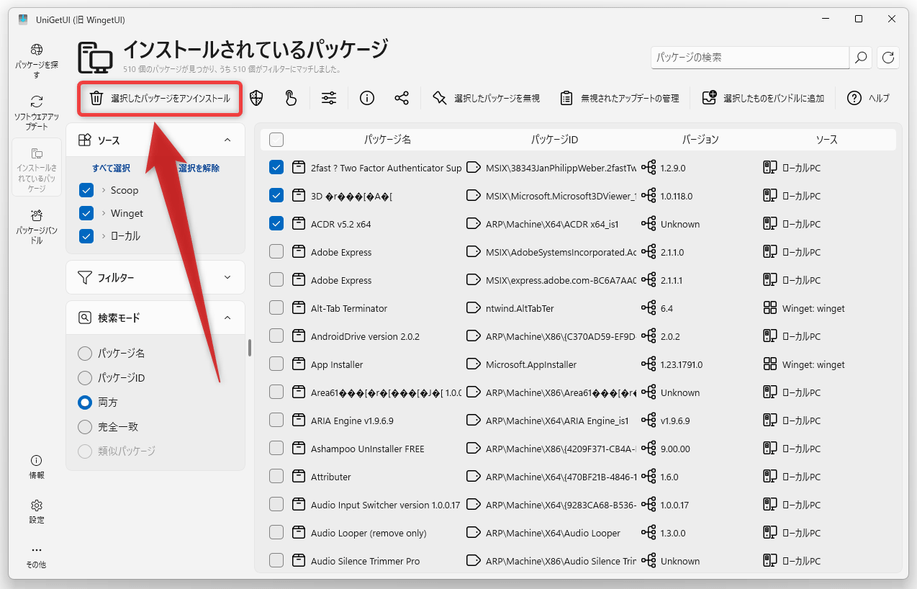Screen dimensions: 917x589
Task: Open the パッケージバンドル sidebar page
Action: pyautogui.click(x=36, y=226)
